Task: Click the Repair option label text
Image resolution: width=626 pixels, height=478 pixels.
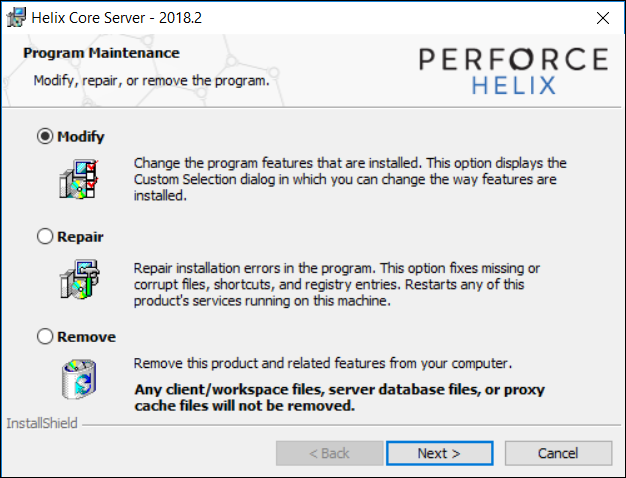Action: (x=81, y=237)
